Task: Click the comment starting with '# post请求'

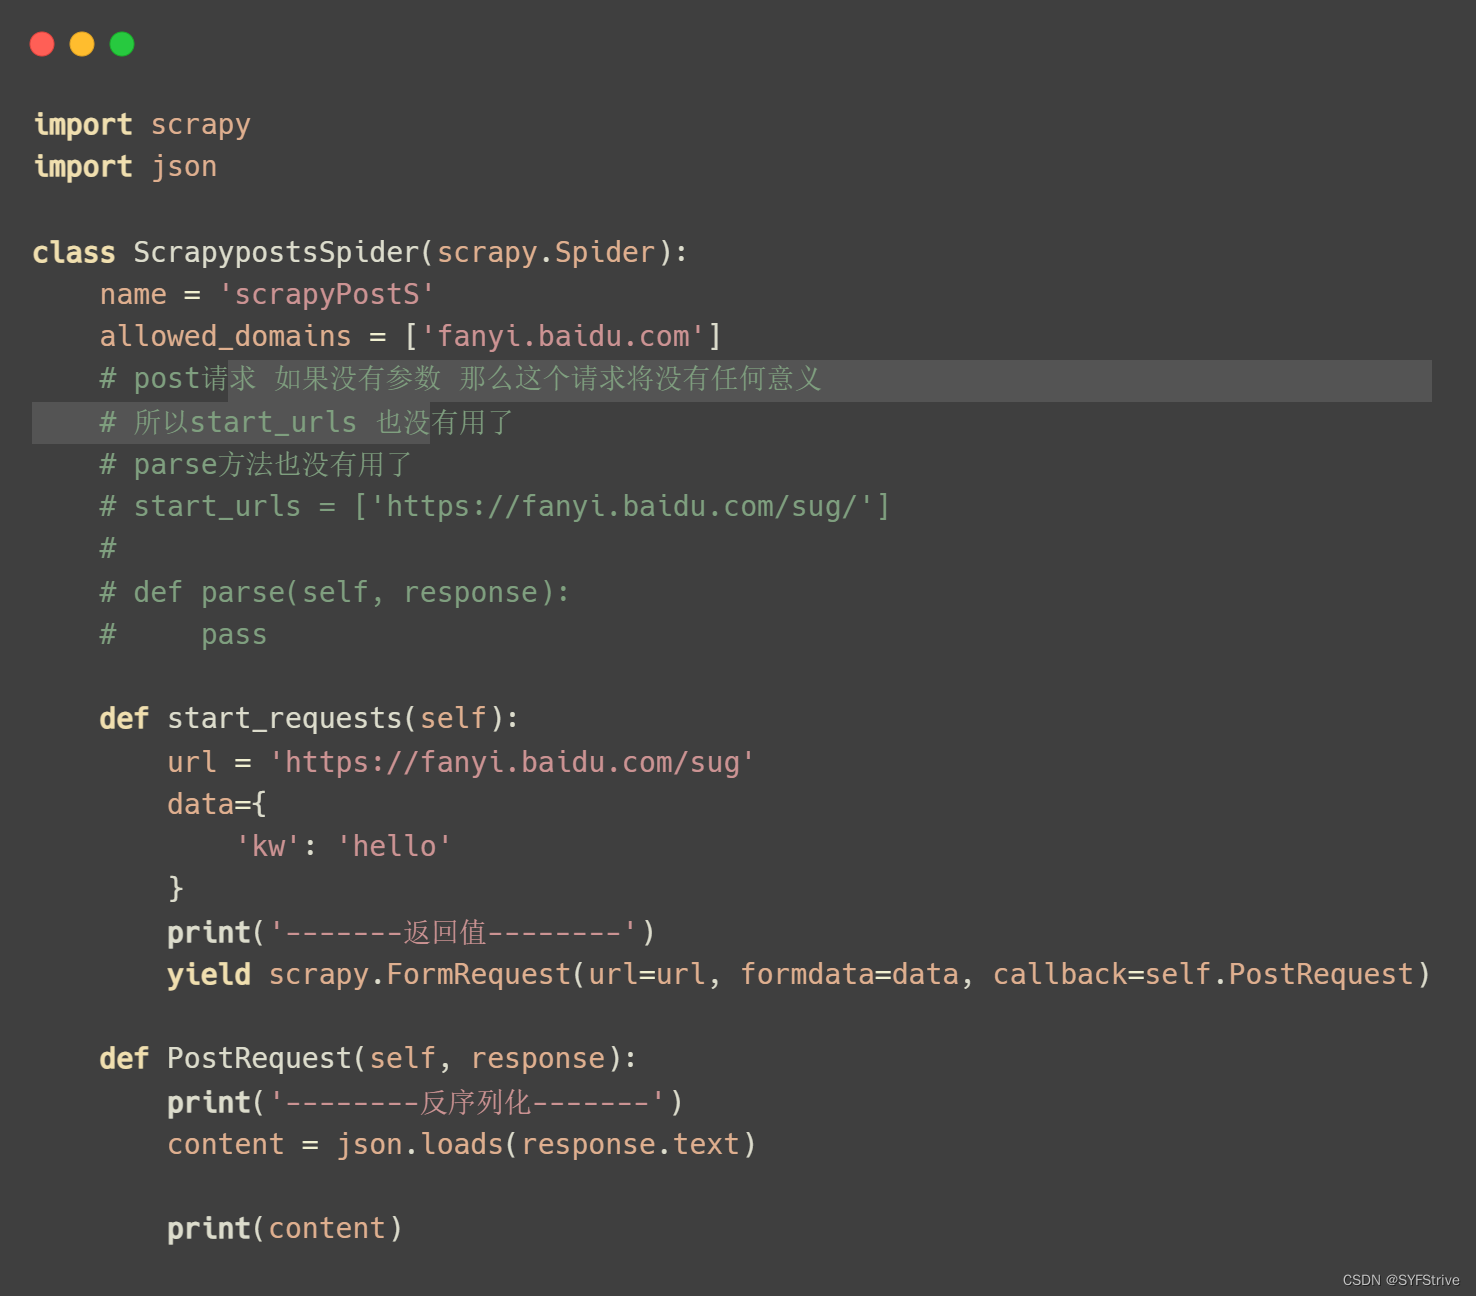Action: coord(461,379)
